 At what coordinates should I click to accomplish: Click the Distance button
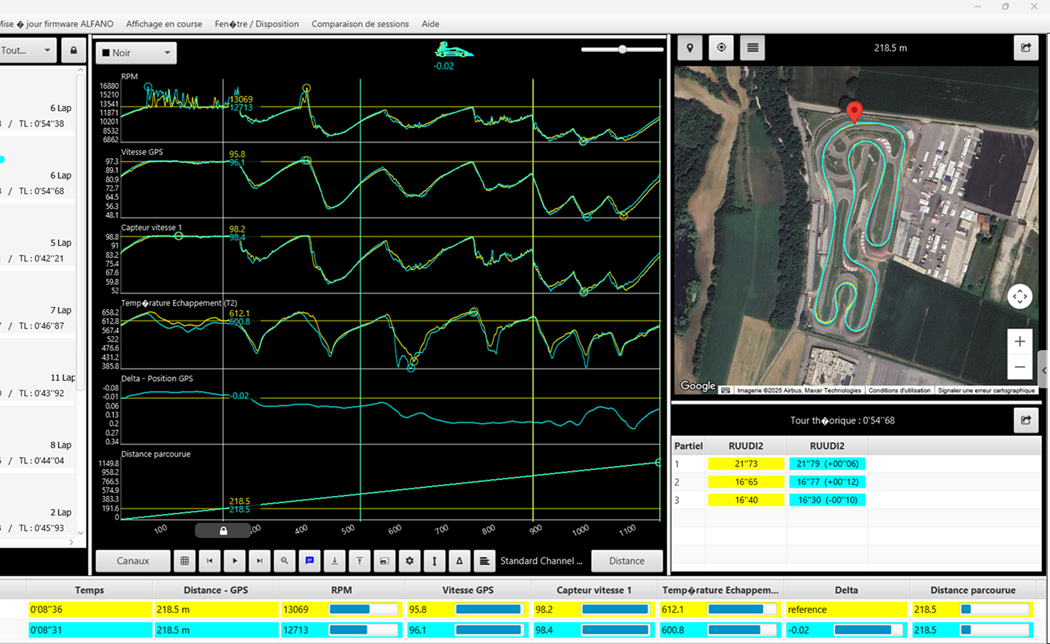point(627,561)
